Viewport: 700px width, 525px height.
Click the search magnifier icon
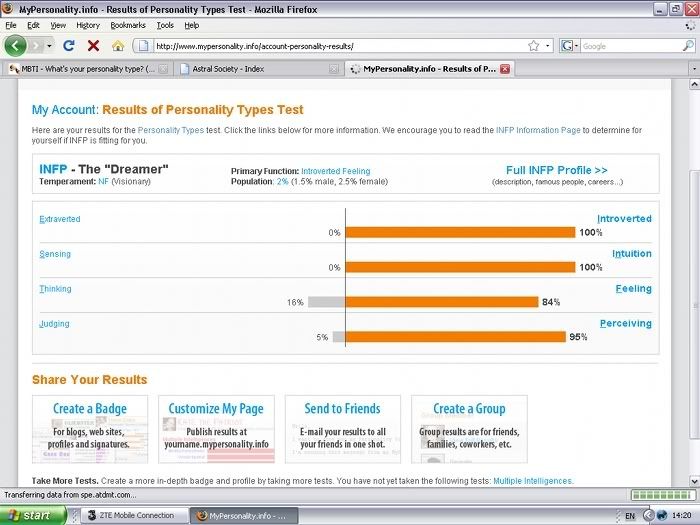tap(689, 46)
